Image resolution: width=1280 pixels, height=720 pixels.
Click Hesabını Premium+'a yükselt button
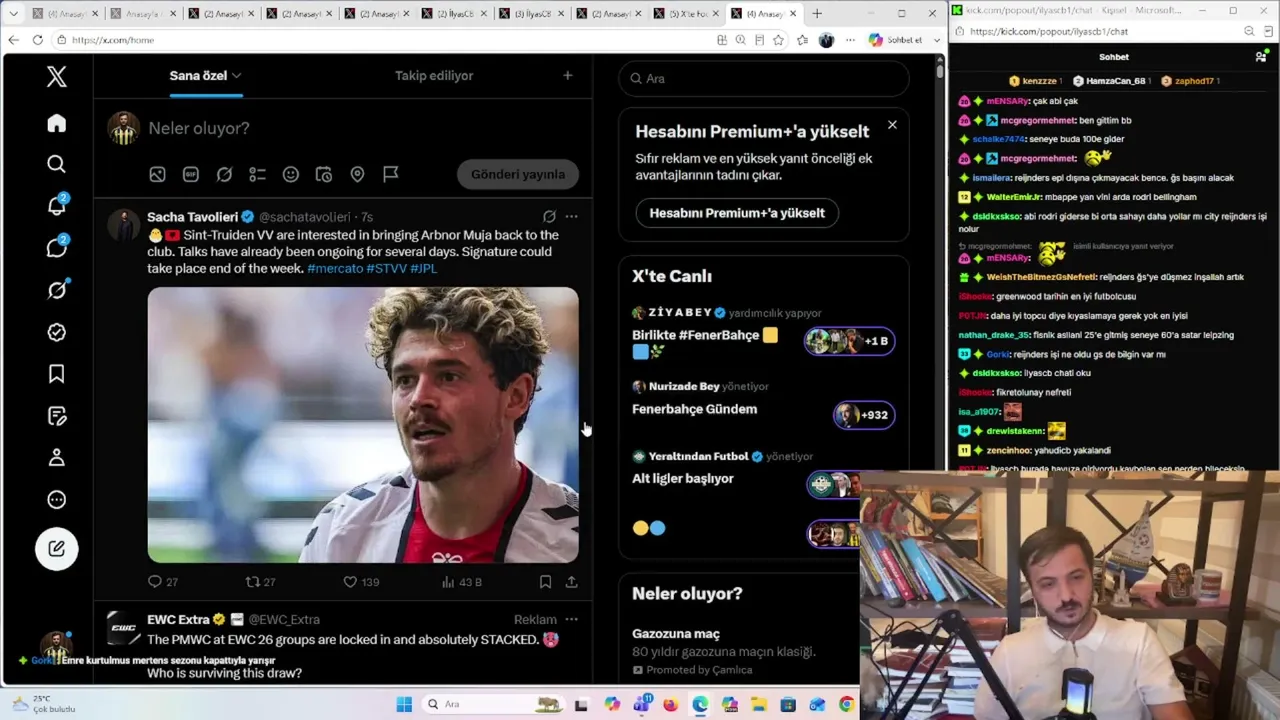(x=737, y=213)
